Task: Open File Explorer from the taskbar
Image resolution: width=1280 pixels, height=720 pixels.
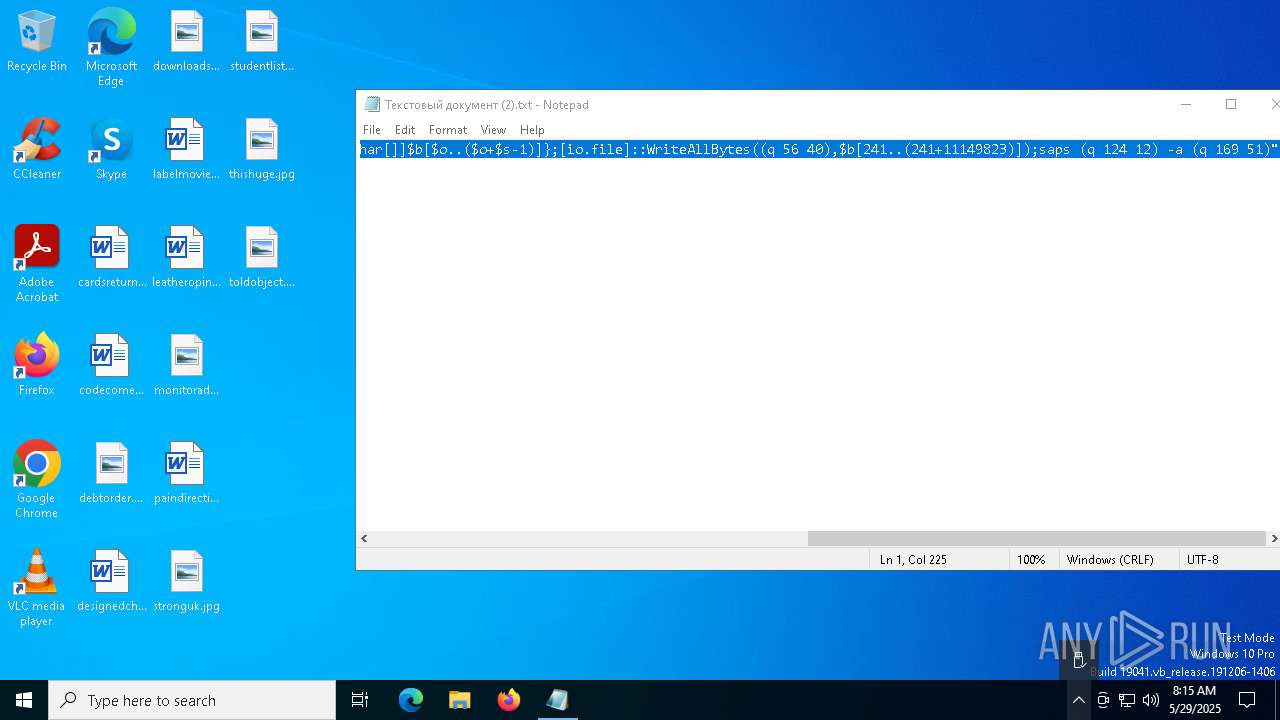Action: [460, 700]
